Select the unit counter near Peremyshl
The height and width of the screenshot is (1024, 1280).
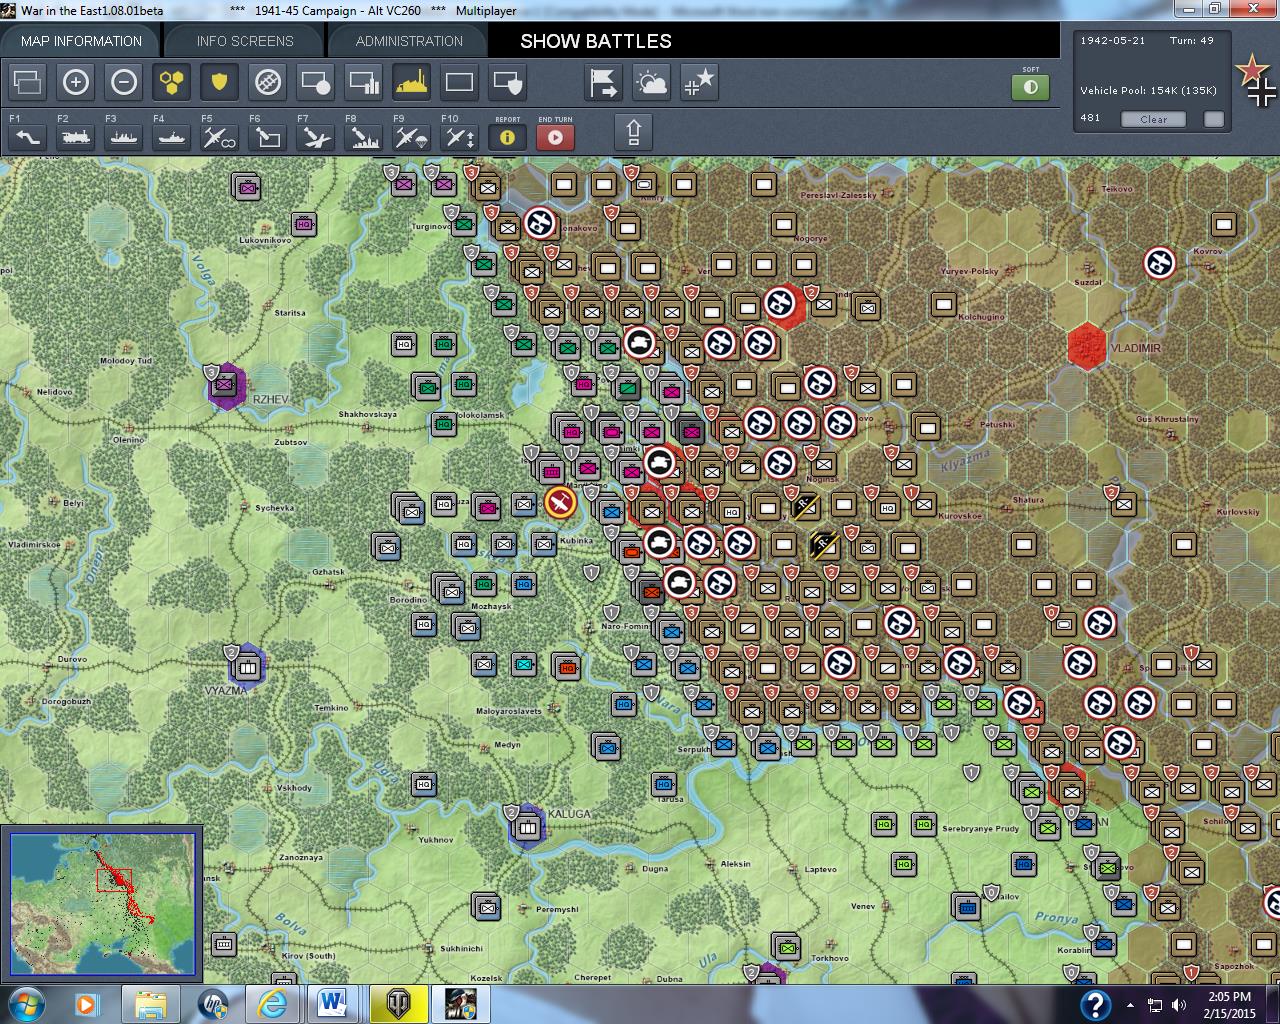488,908
